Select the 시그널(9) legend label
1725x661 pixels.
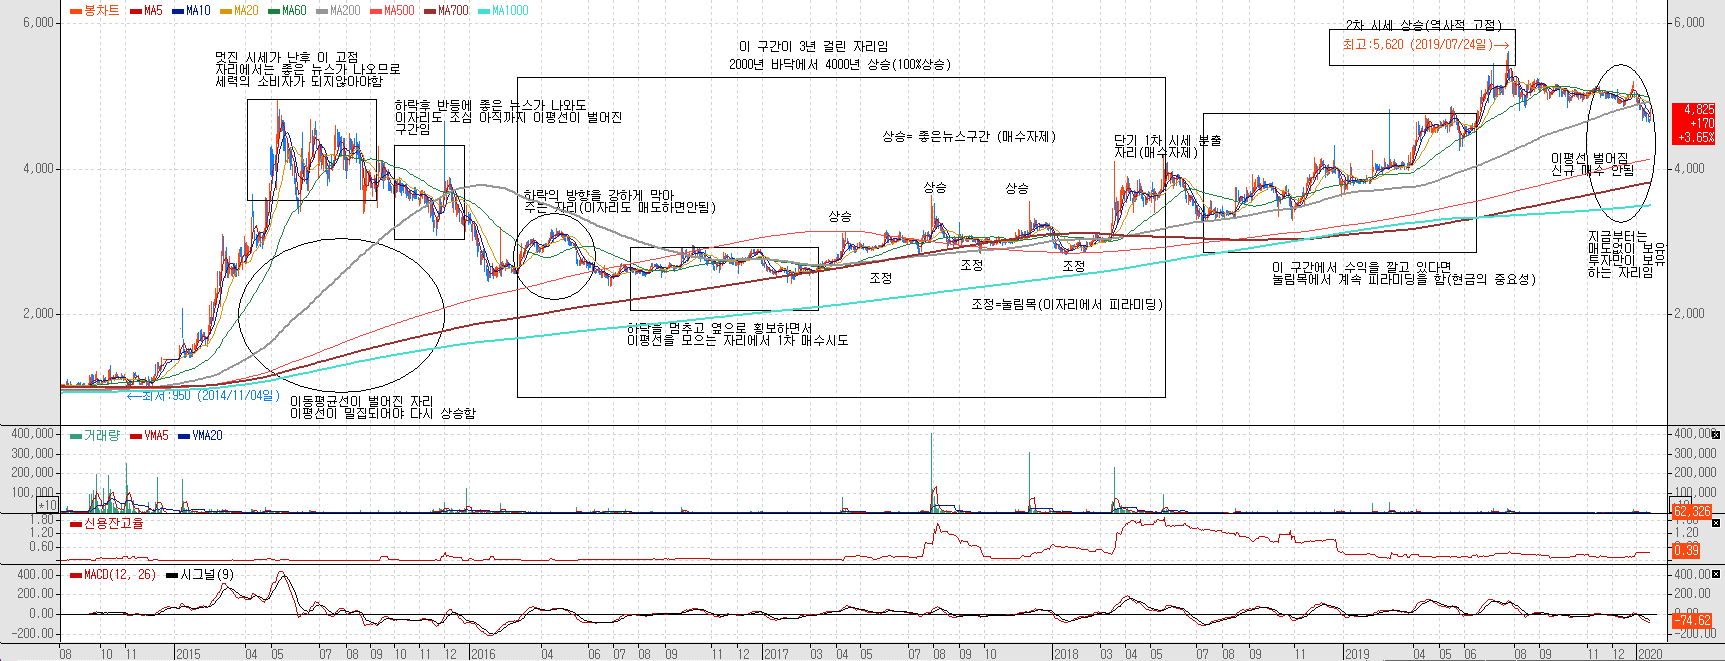200,575
